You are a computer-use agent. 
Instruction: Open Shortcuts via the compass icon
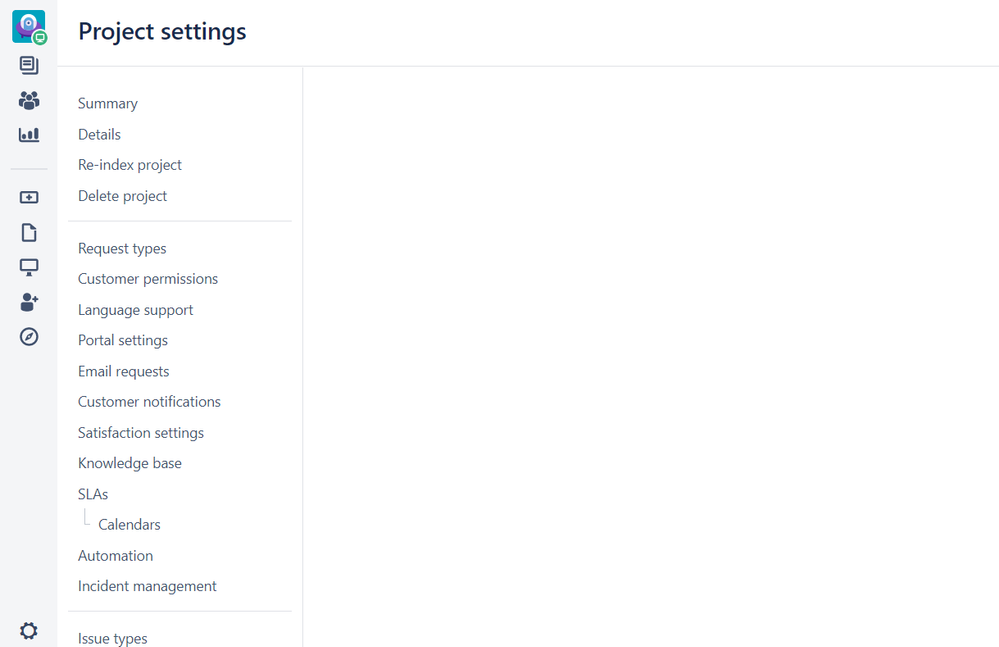(28, 337)
